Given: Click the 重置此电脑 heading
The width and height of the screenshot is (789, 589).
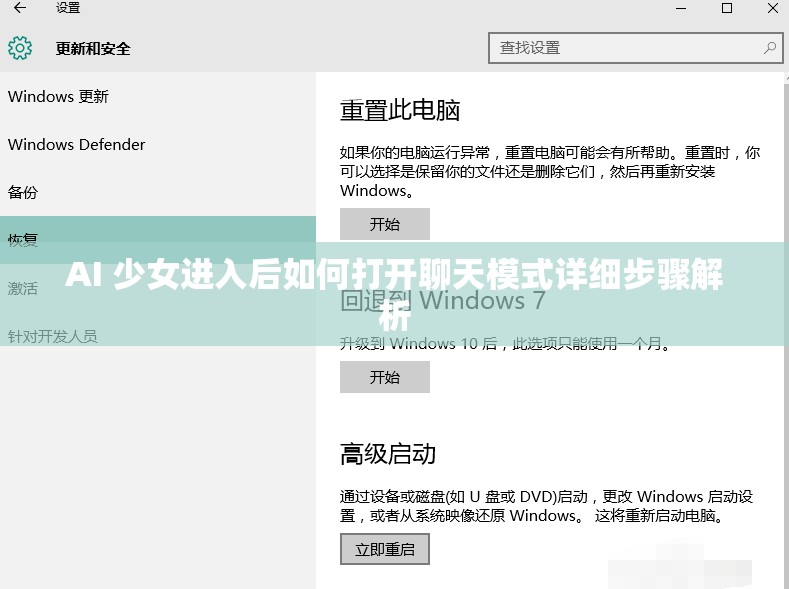Looking at the screenshot, I should tap(400, 110).
